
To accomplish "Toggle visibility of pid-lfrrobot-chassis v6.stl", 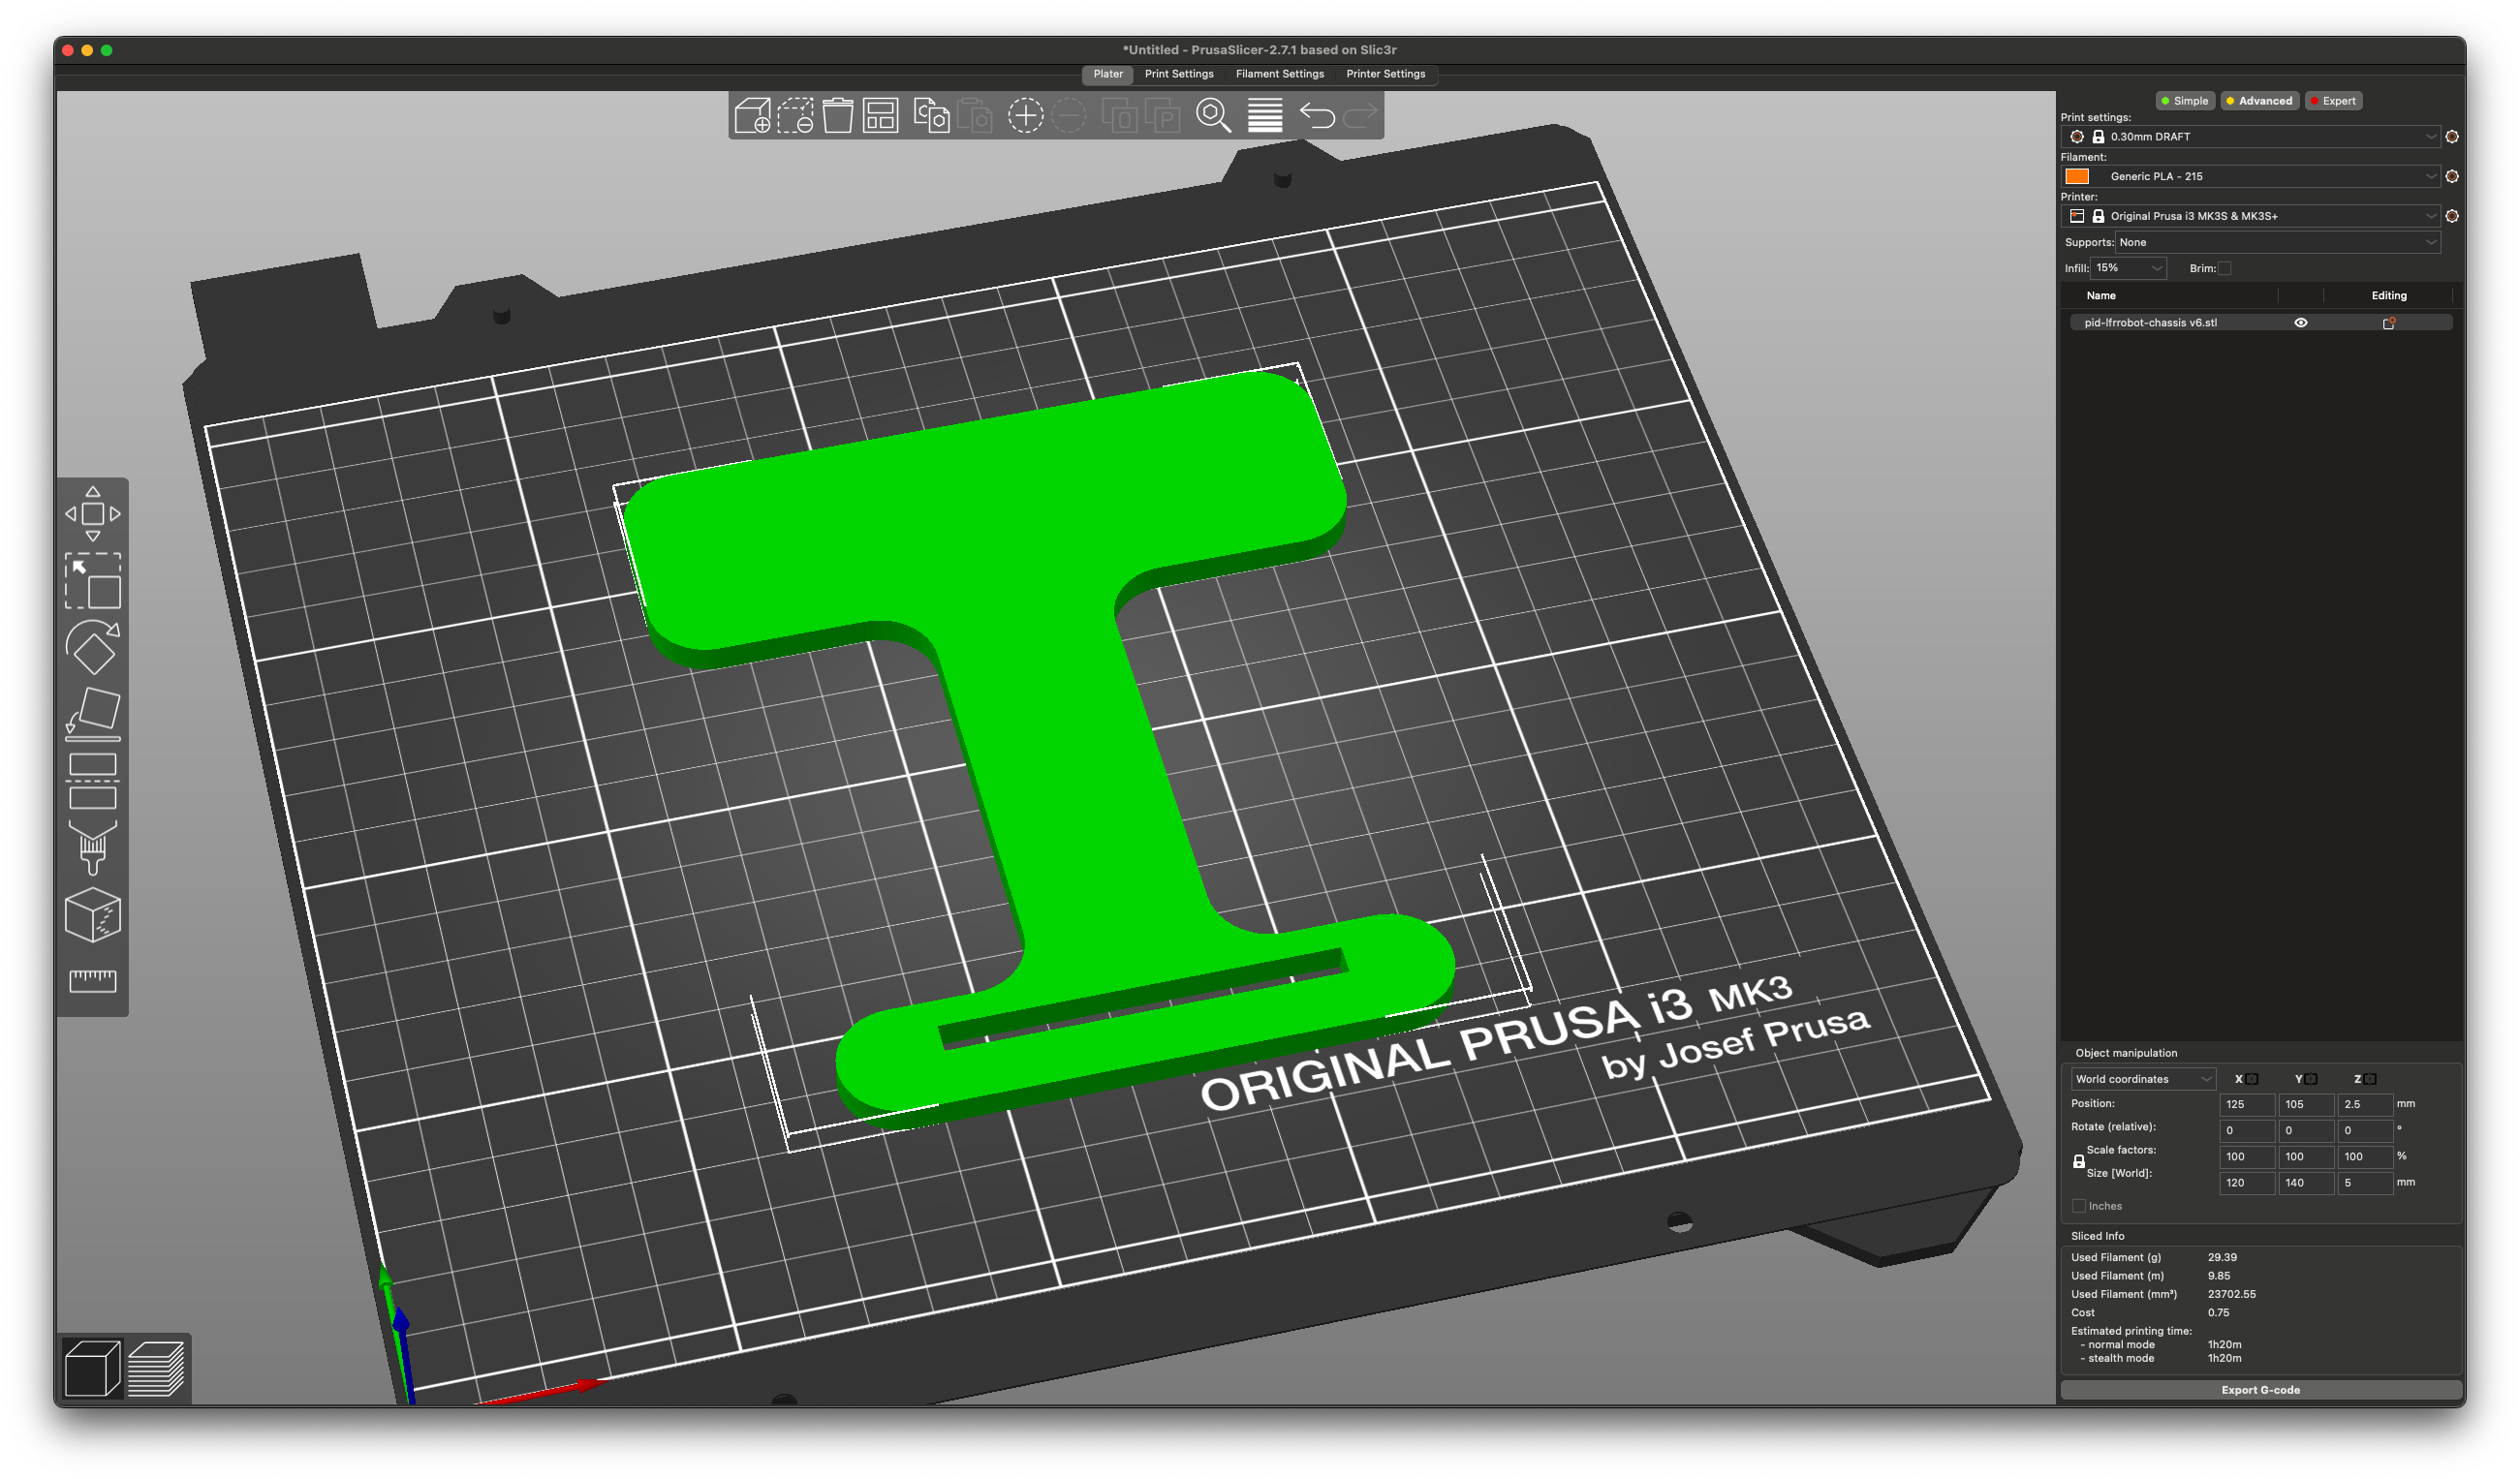I will coord(2301,322).
